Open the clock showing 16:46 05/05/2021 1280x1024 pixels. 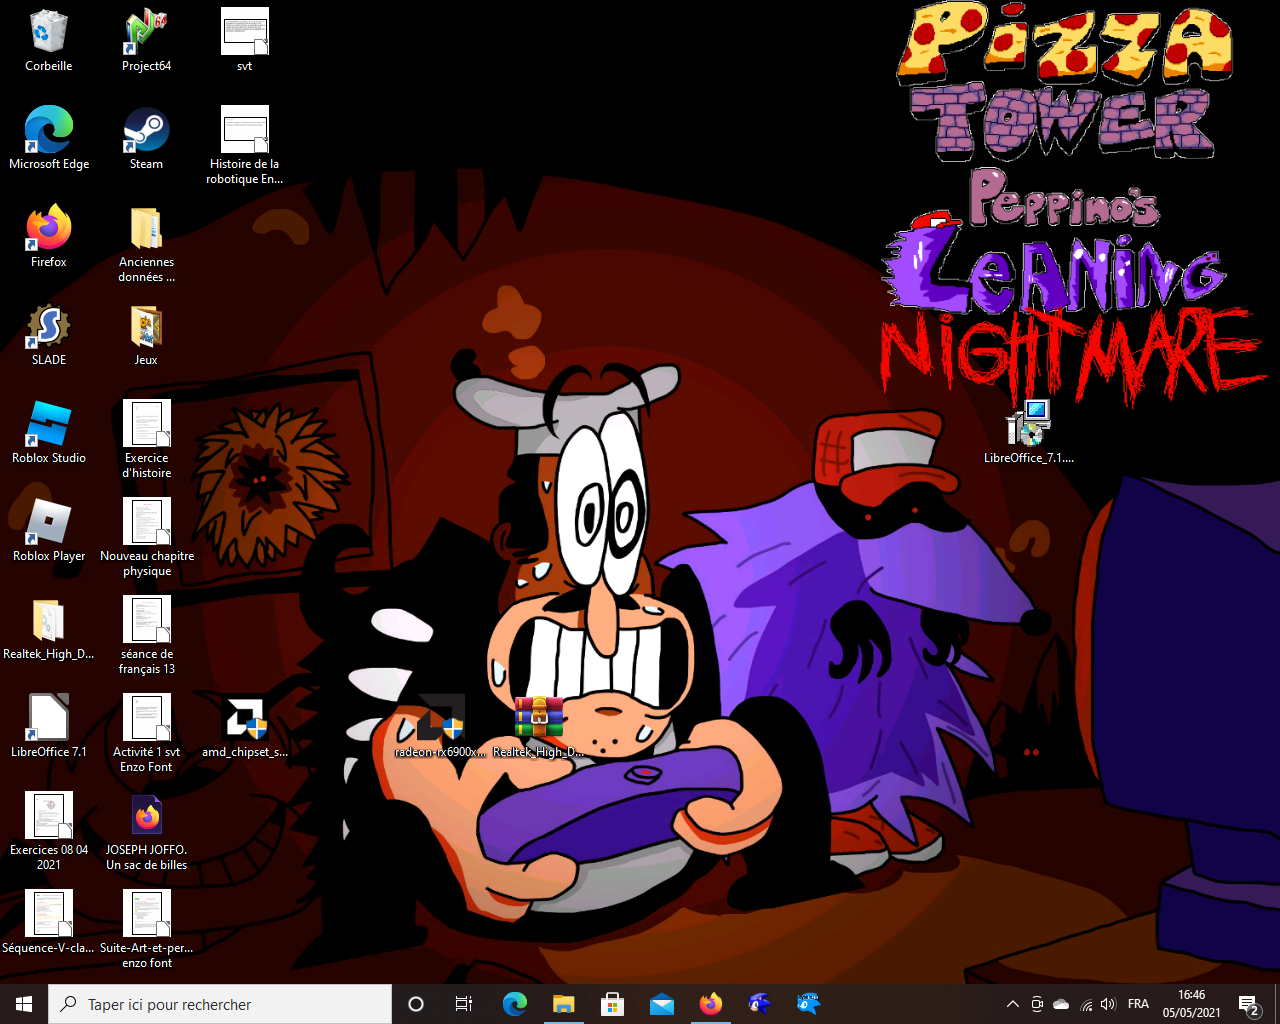[x=1191, y=1004]
